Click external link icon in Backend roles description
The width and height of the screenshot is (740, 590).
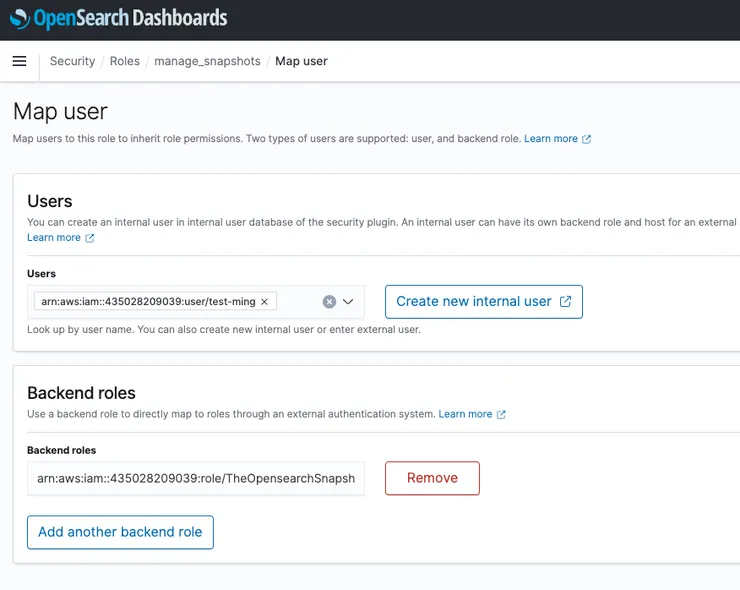(x=501, y=414)
